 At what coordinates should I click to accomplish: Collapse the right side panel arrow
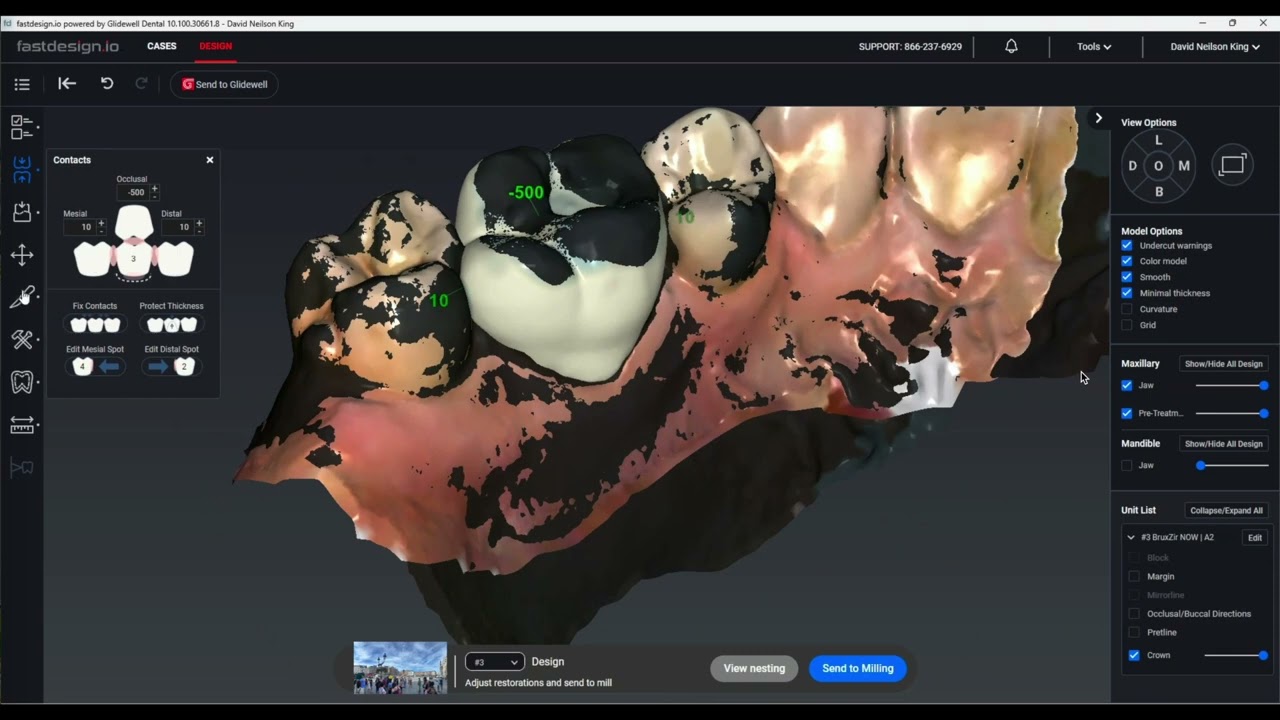[1098, 118]
